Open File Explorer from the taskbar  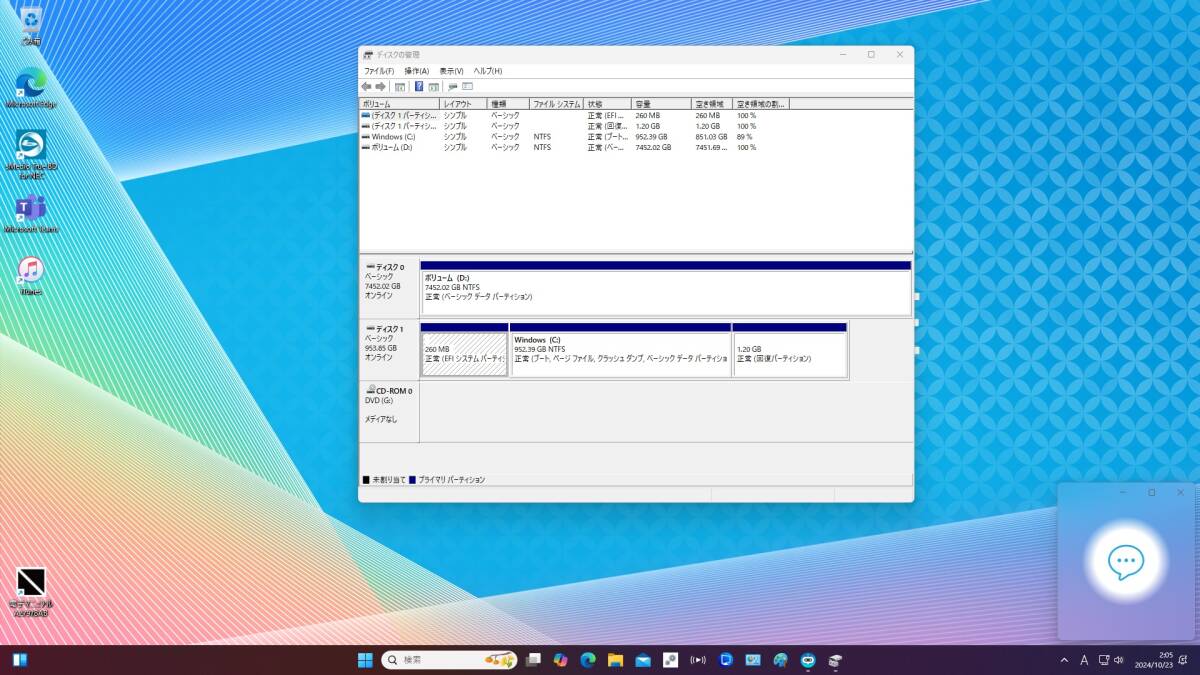[615, 660]
